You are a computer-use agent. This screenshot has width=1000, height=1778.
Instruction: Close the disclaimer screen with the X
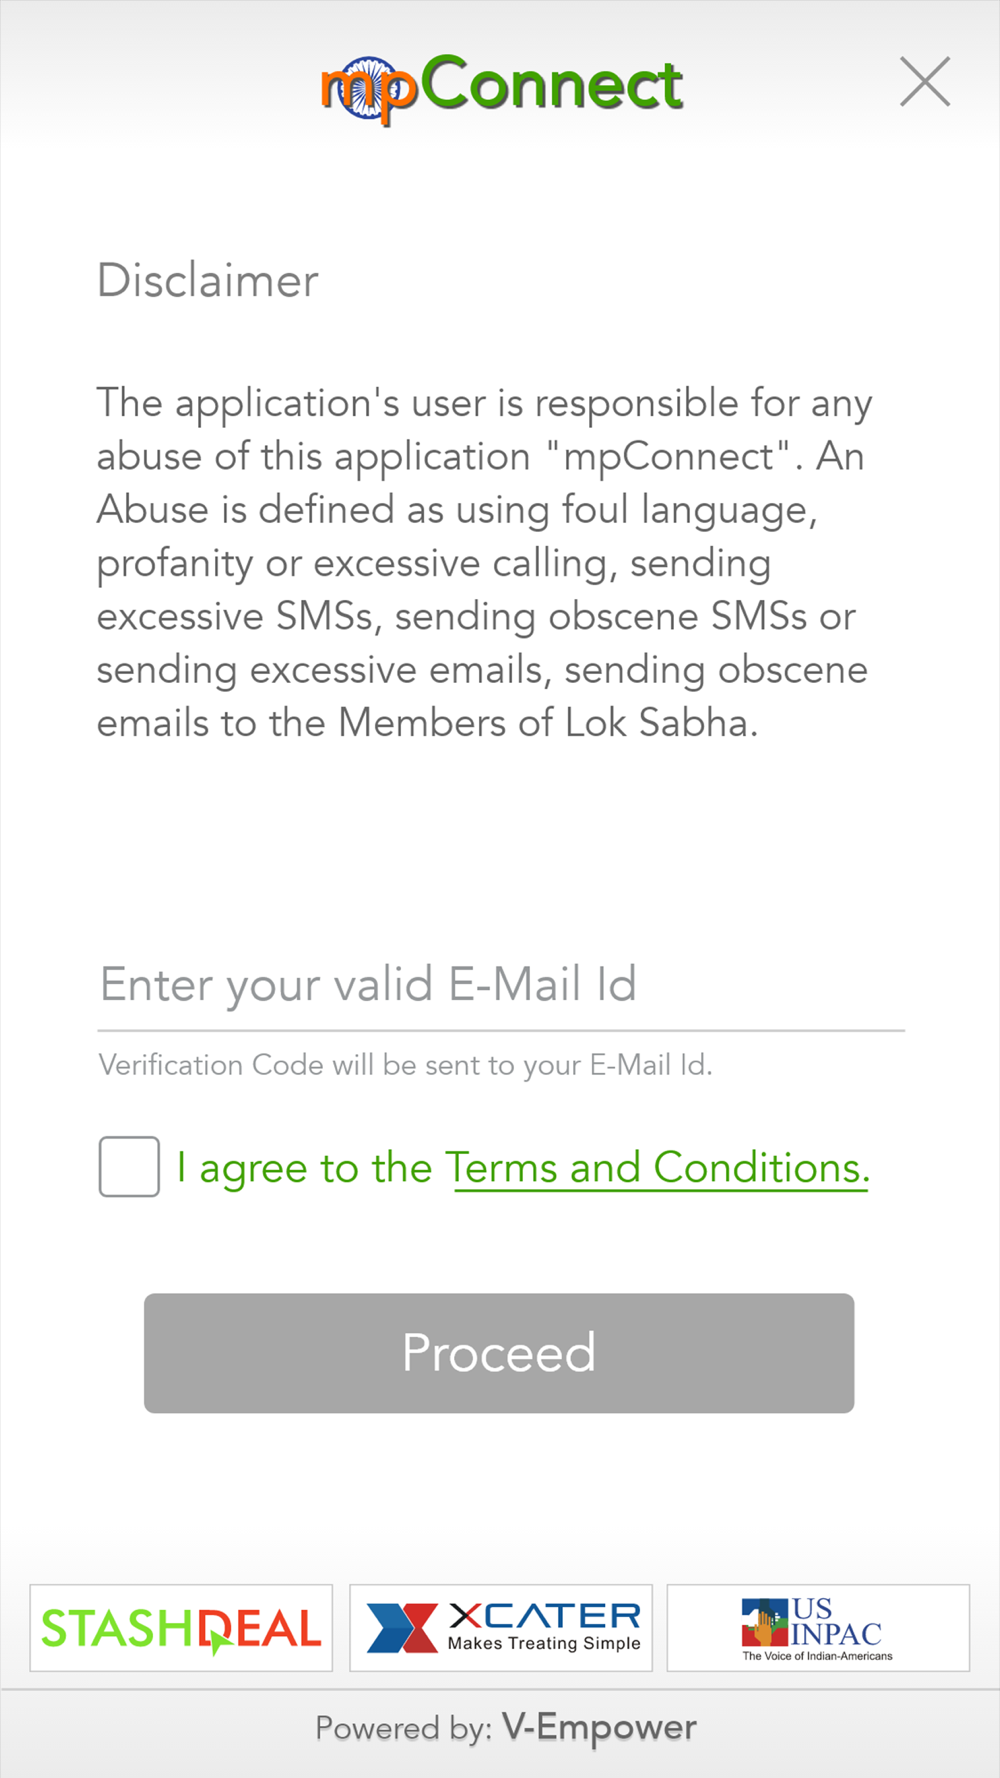pos(925,82)
